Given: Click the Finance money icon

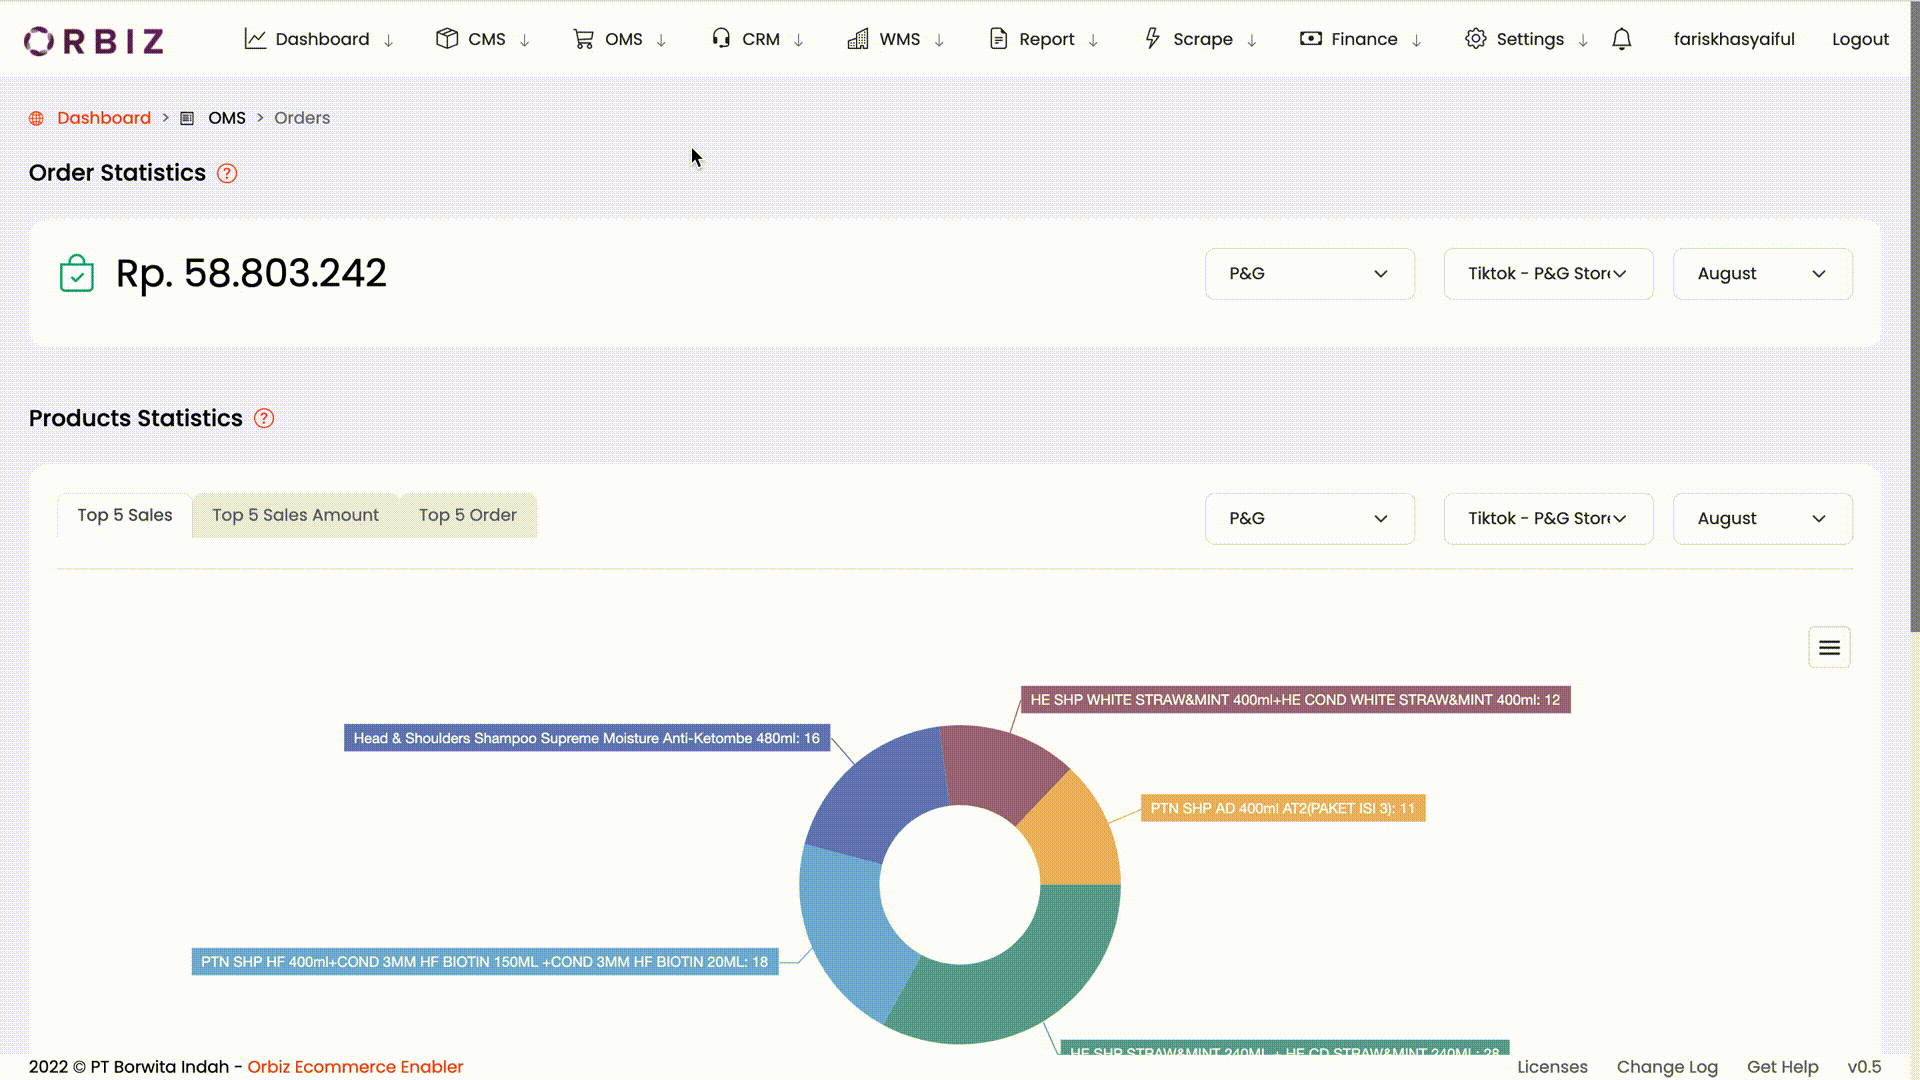Looking at the screenshot, I should 1311,39.
